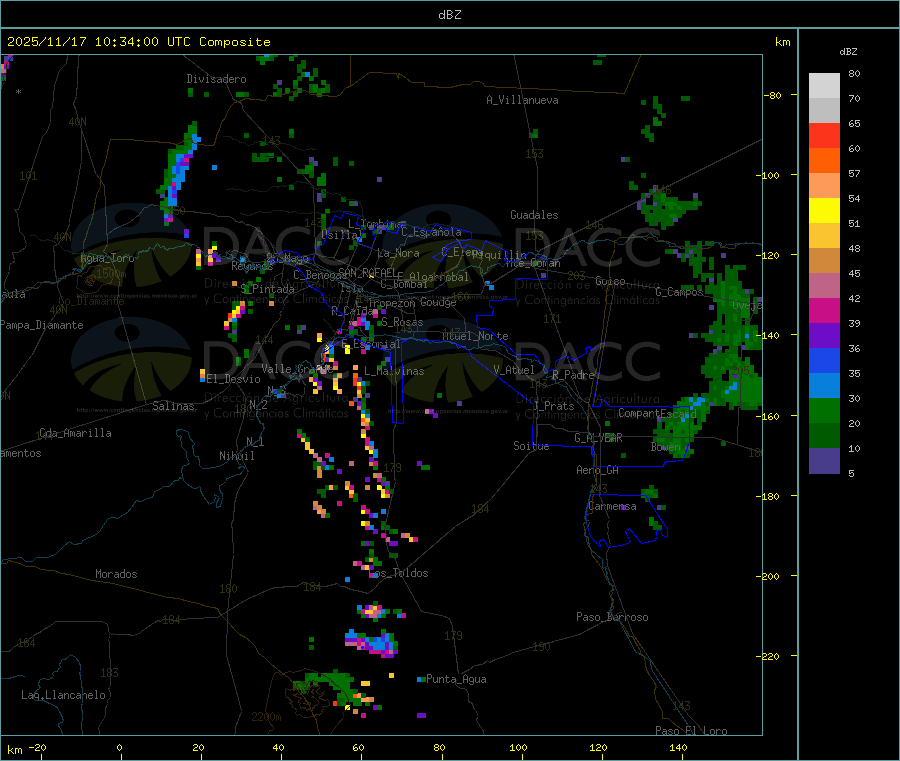Click the 'Aero_GA' map label
900x761 pixels.
point(598,470)
